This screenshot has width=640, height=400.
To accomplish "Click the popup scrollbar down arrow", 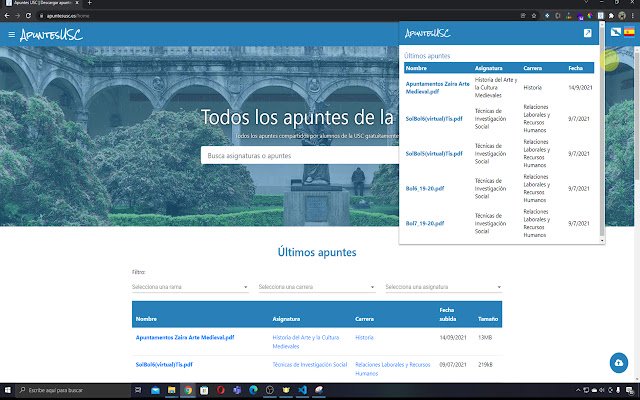I will pyautogui.click(x=602, y=241).
